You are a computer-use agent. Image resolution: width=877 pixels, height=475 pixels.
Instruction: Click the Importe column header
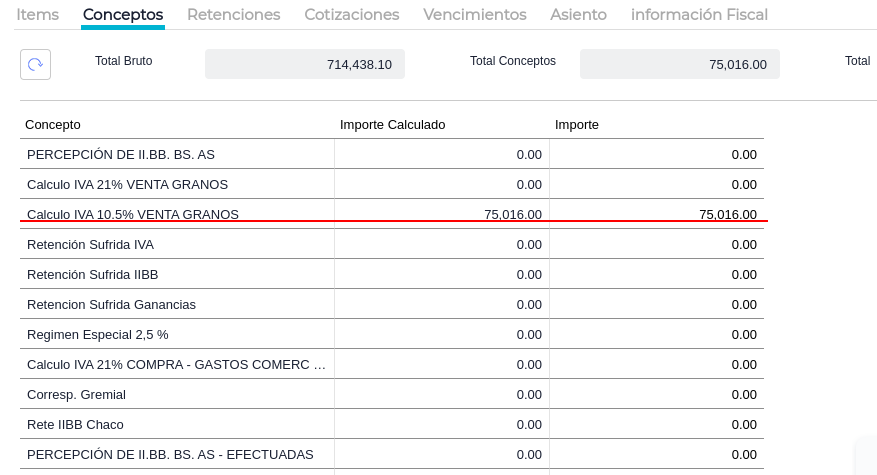pyautogui.click(x=577, y=125)
